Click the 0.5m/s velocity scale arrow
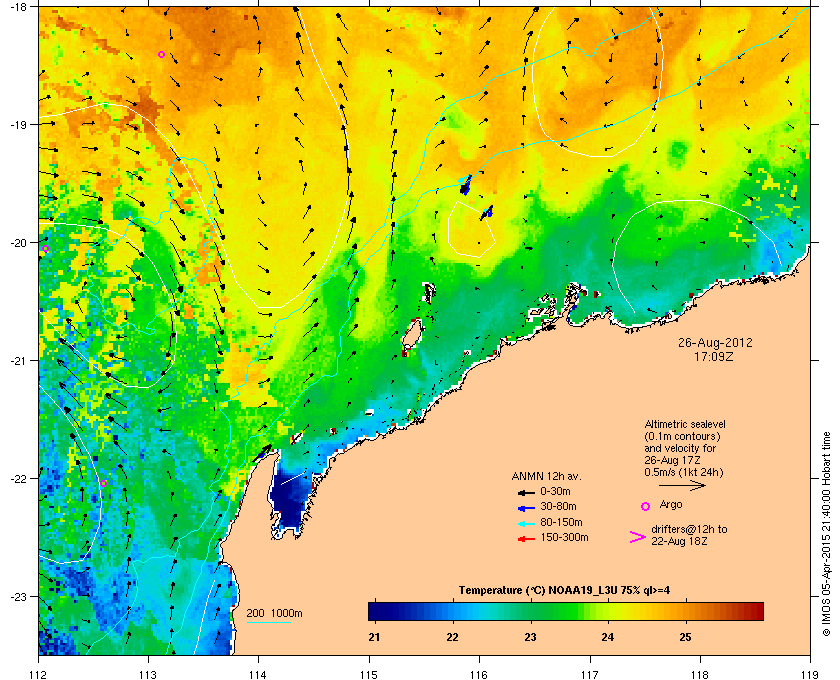The width and height of the screenshot is (840, 680). pos(682,486)
